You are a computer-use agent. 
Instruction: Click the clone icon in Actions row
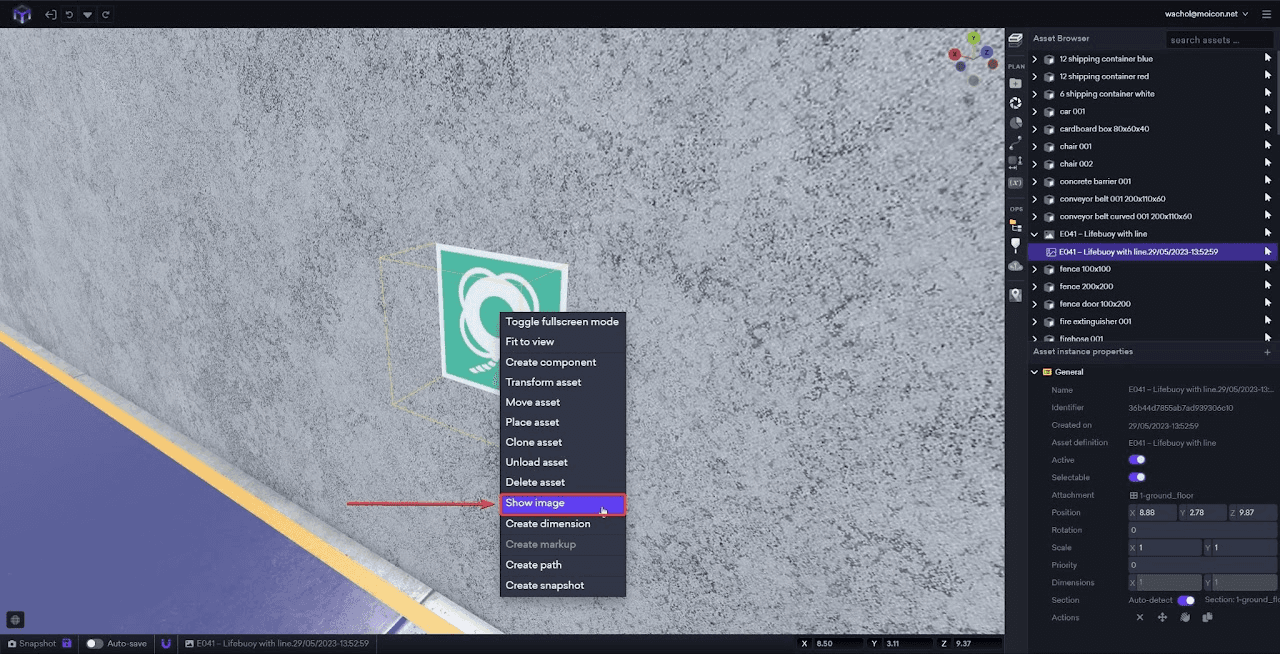[x=1207, y=618]
